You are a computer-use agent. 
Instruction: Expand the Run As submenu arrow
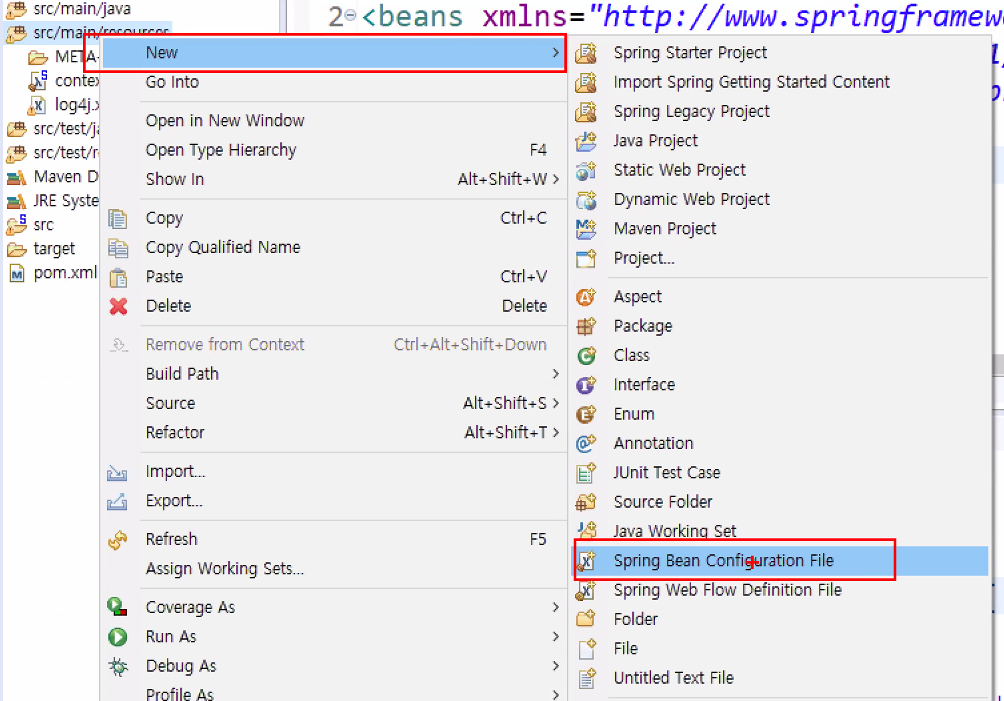click(x=555, y=636)
